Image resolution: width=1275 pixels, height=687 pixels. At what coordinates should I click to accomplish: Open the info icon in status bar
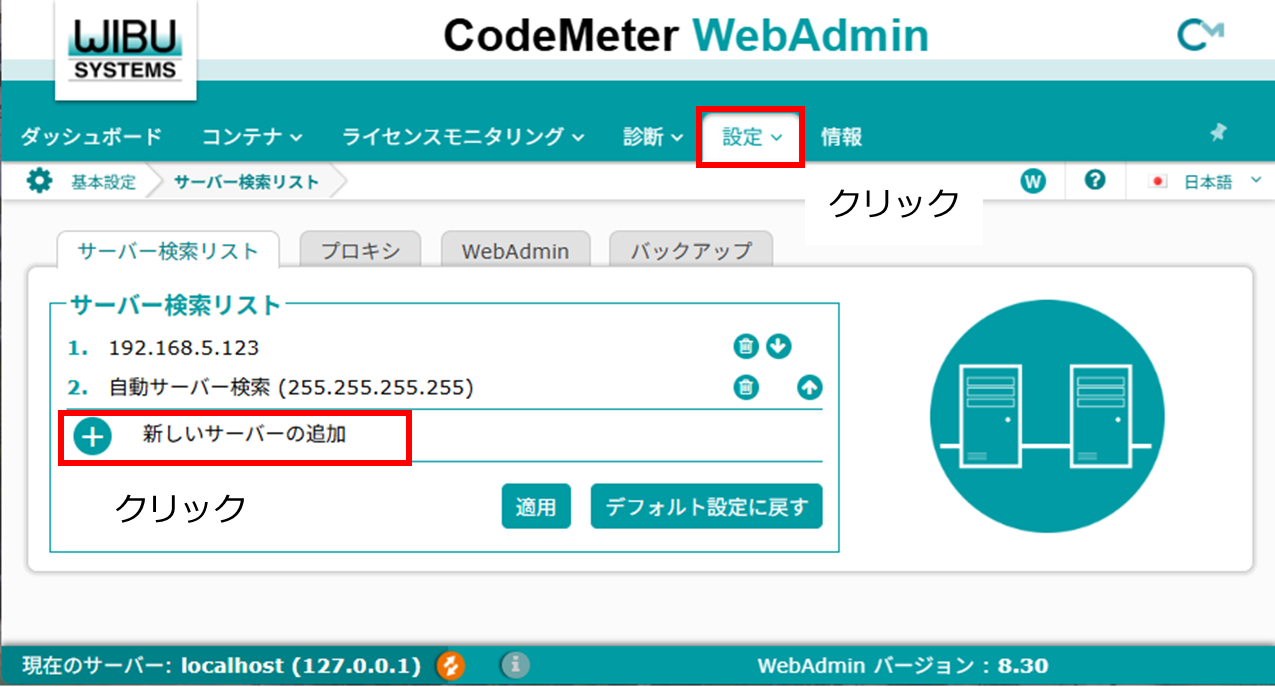514,665
